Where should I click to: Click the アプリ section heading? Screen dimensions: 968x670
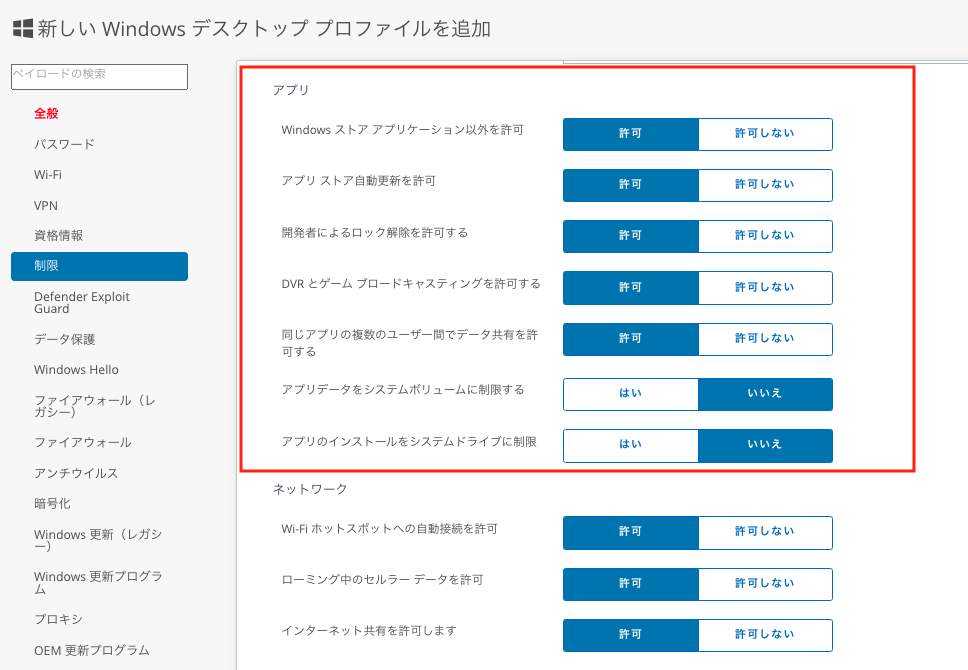coord(291,90)
